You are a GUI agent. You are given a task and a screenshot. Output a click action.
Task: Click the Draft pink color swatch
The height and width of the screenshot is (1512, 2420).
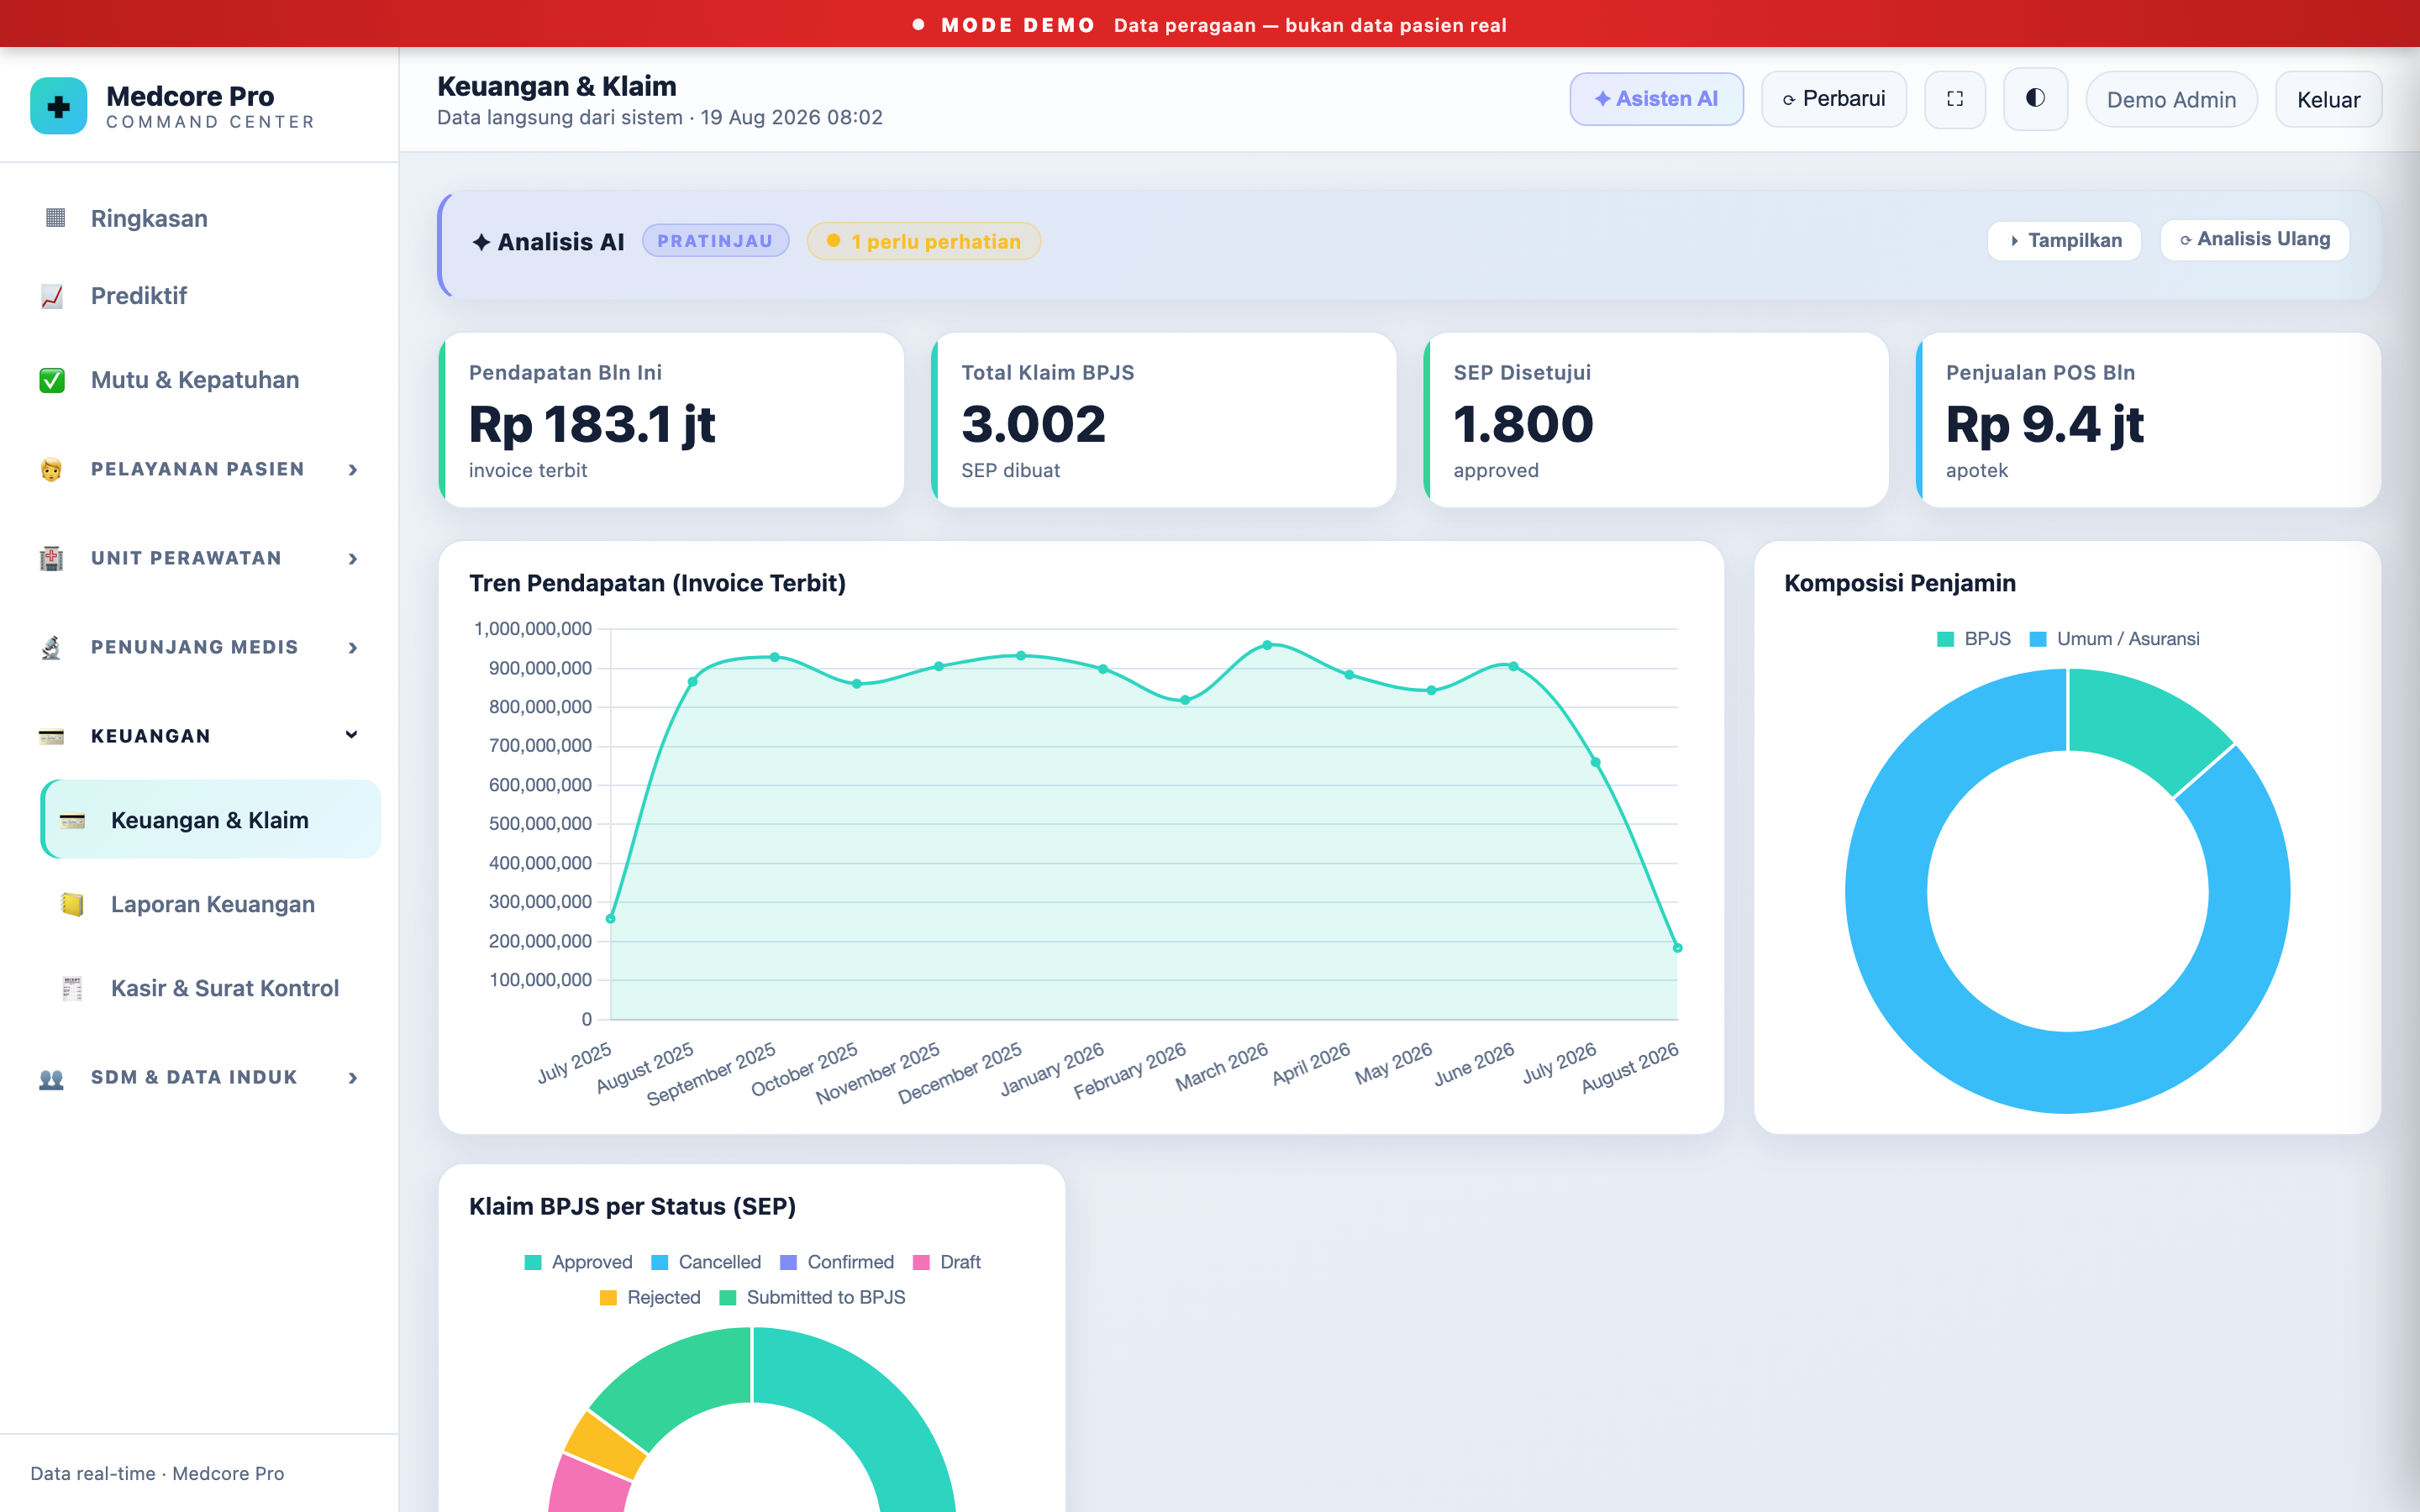(921, 1262)
